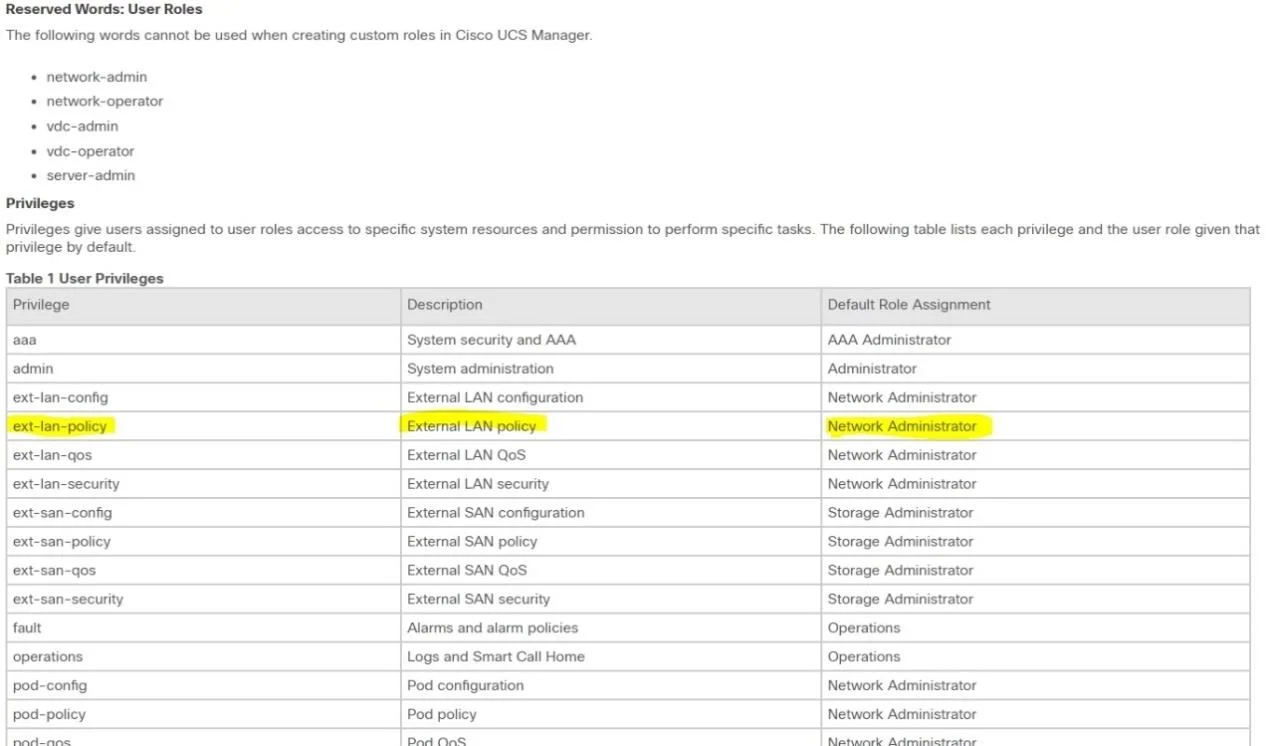This screenshot has height=746, width=1266.
Task: Click the Privileges section heading
Action: (40, 204)
